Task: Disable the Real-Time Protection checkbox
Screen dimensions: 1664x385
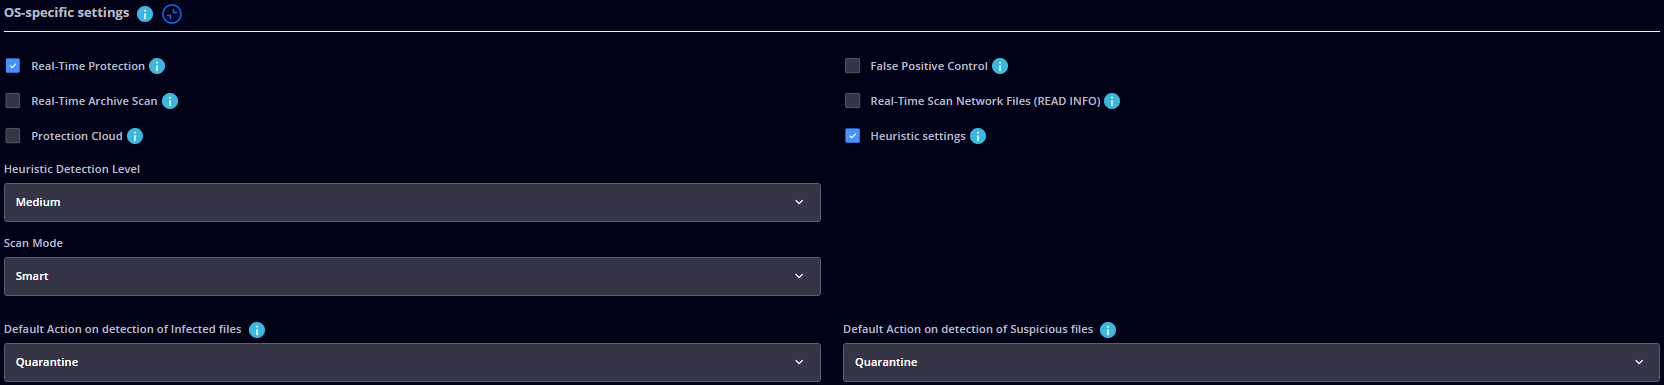Action: [13, 66]
